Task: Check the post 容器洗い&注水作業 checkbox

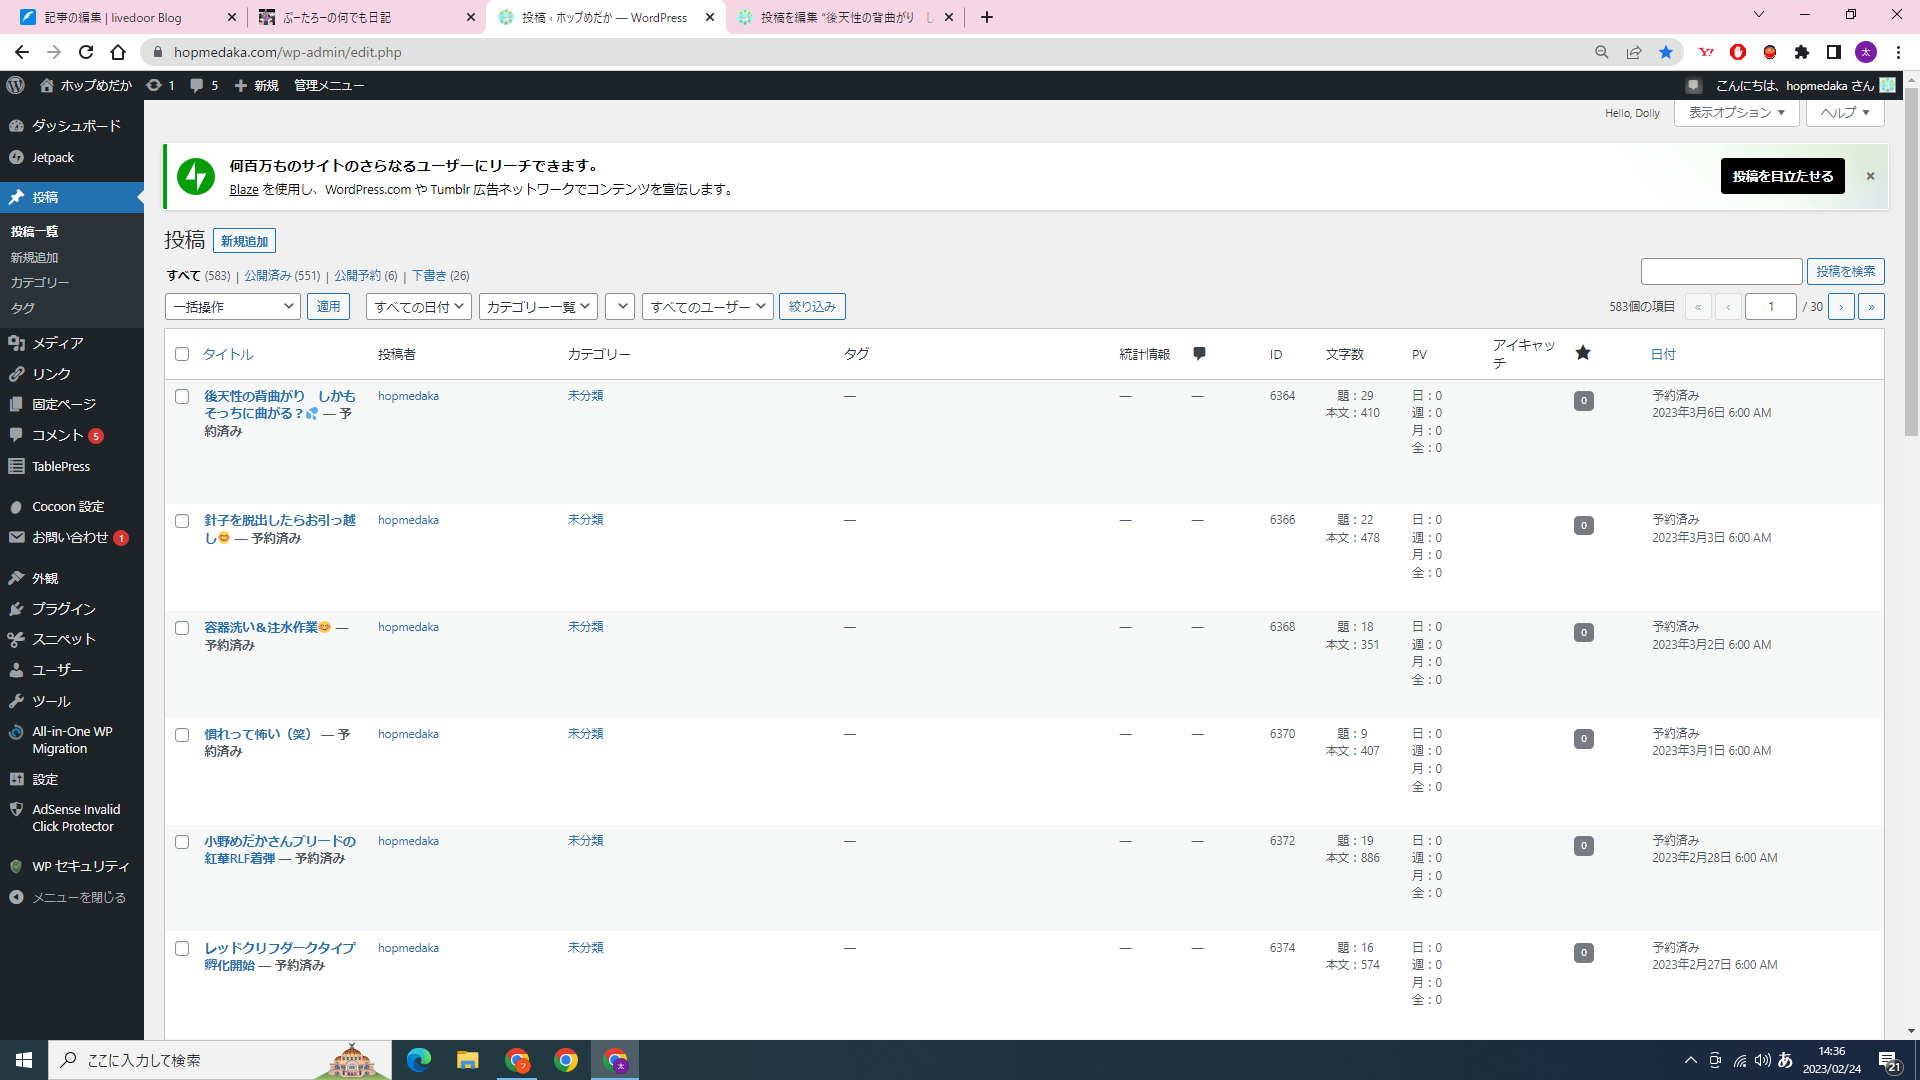Action: (x=182, y=628)
